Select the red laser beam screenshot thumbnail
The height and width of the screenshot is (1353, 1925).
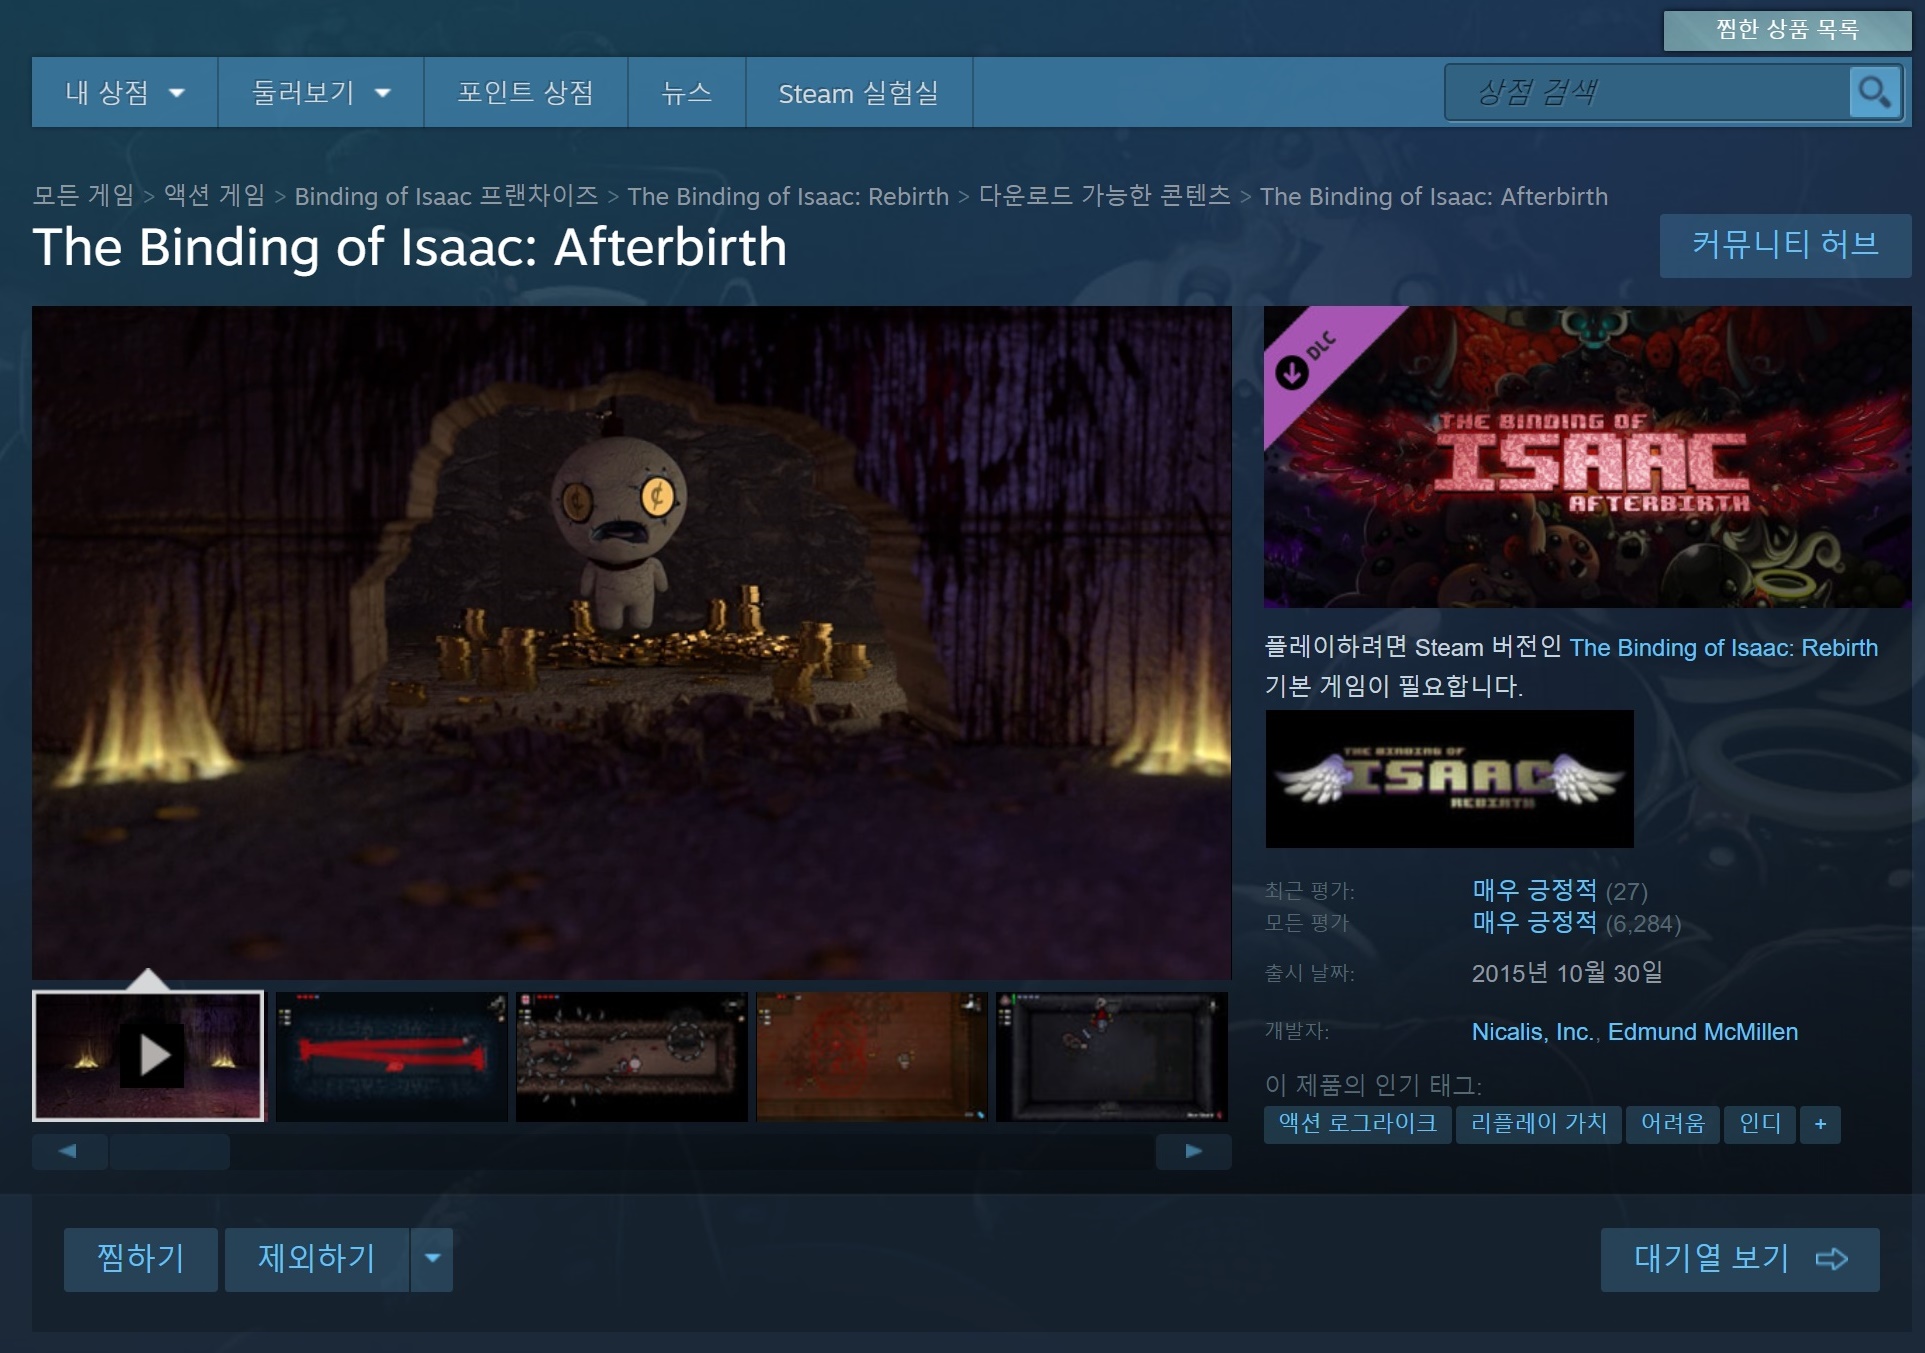pyautogui.click(x=392, y=1056)
